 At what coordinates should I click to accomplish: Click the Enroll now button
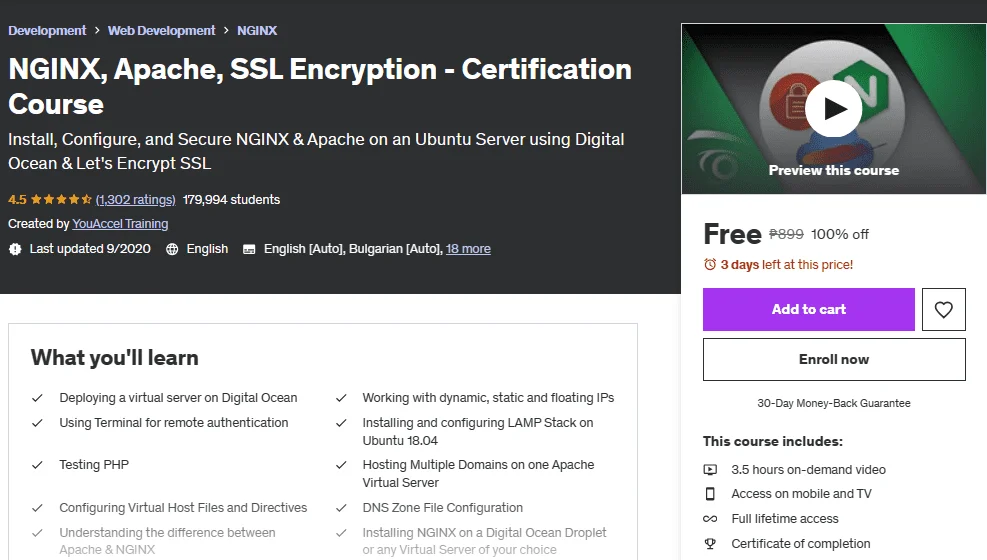834,359
